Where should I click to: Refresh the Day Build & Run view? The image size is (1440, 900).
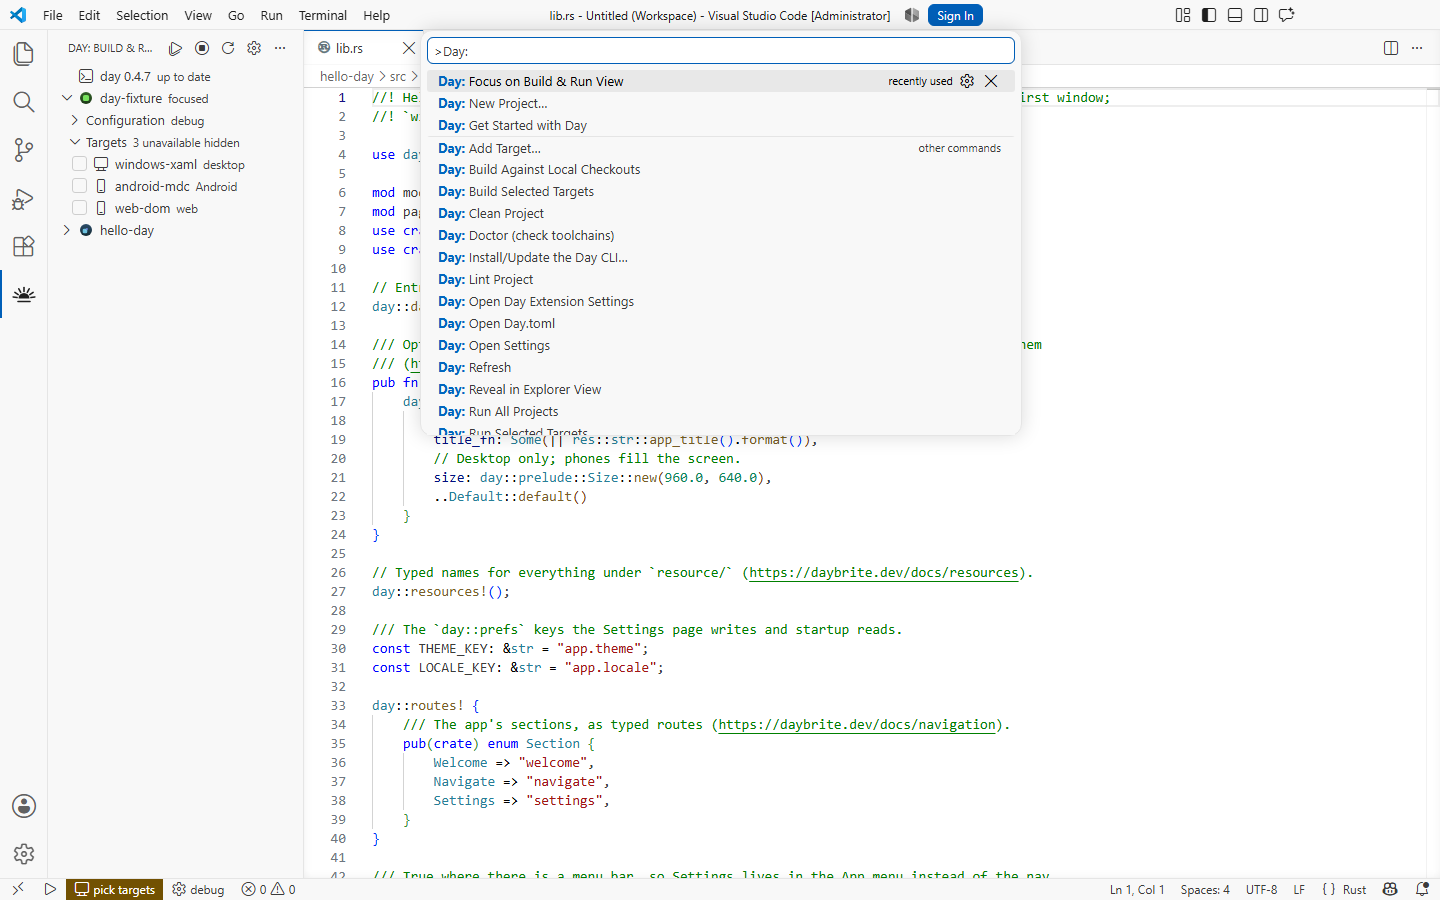[228, 48]
